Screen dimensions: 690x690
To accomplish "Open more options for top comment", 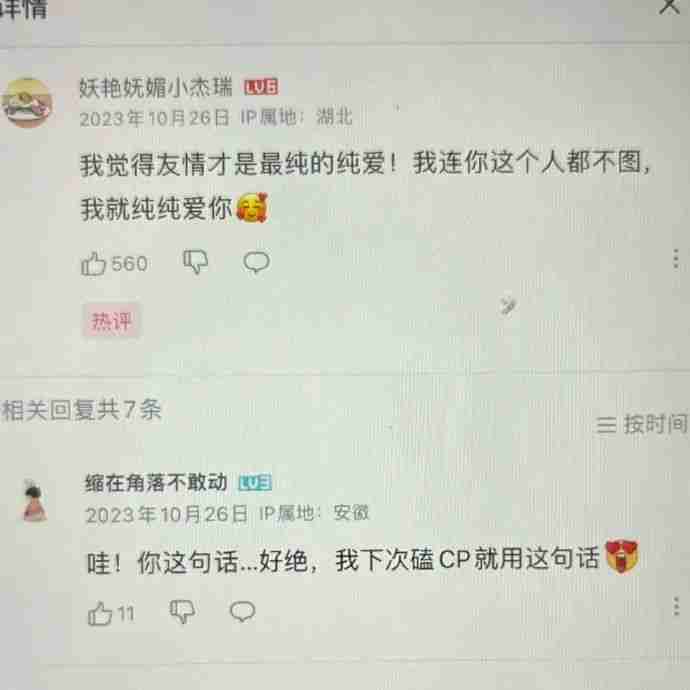I will tap(676, 259).
